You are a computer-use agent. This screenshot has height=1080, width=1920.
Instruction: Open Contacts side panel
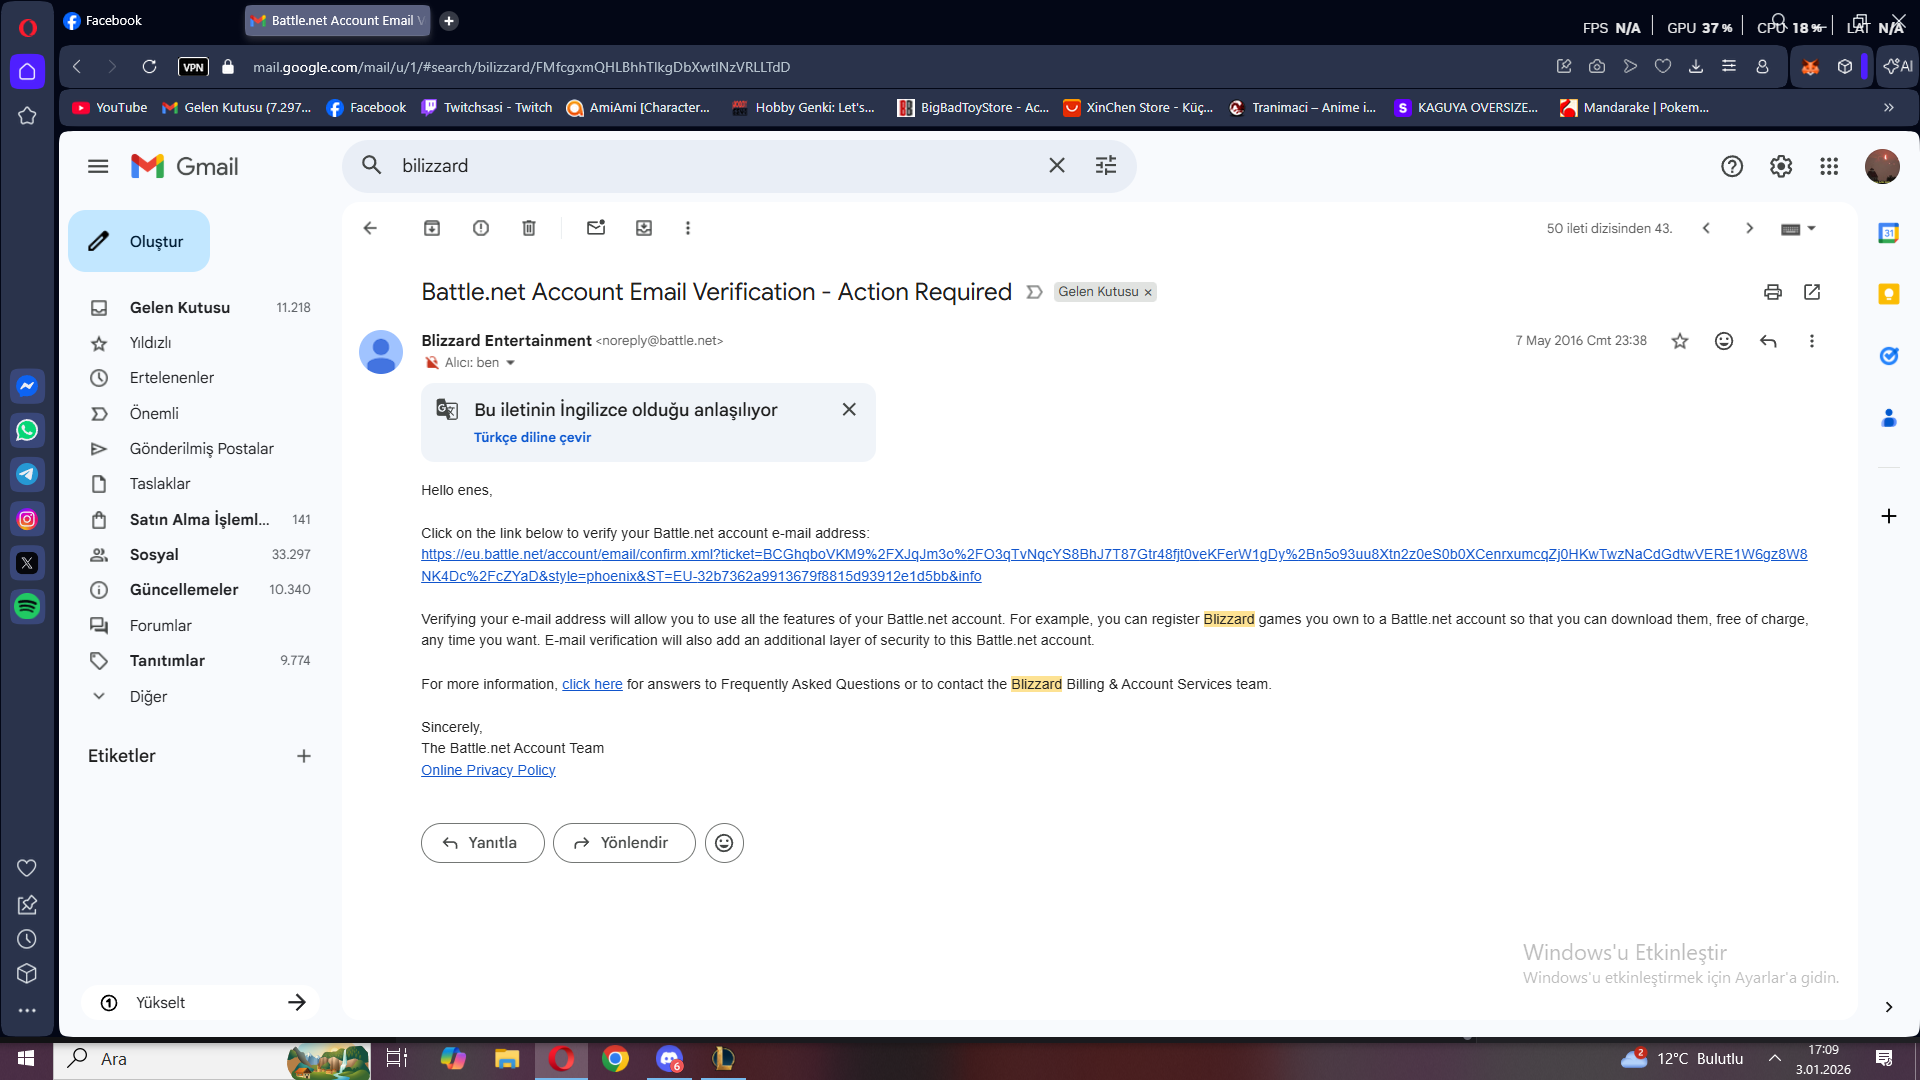pos(1889,418)
